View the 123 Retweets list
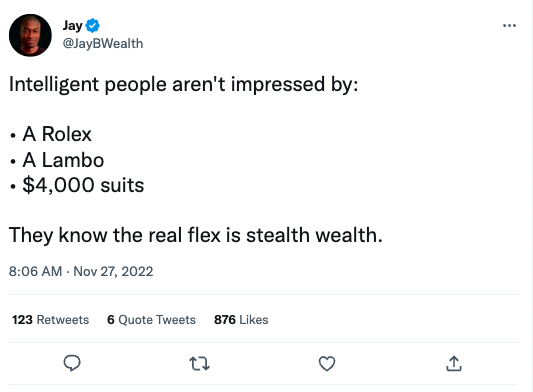 click(x=51, y=320)
